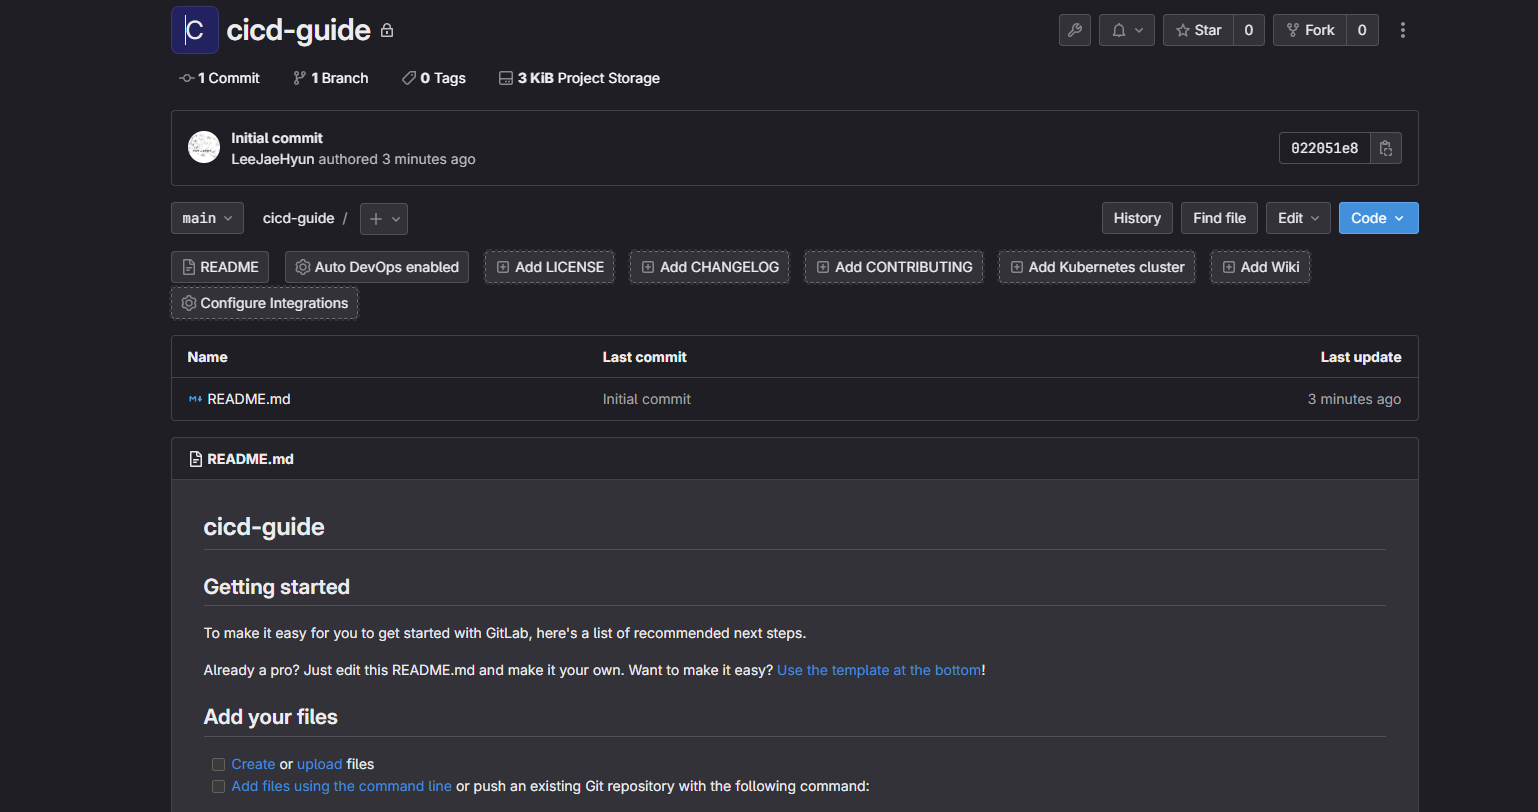Viewport: 1538px width, 812px height.
Task: Open Auto DevOps enabled settings
Action: tap(377, 267)
